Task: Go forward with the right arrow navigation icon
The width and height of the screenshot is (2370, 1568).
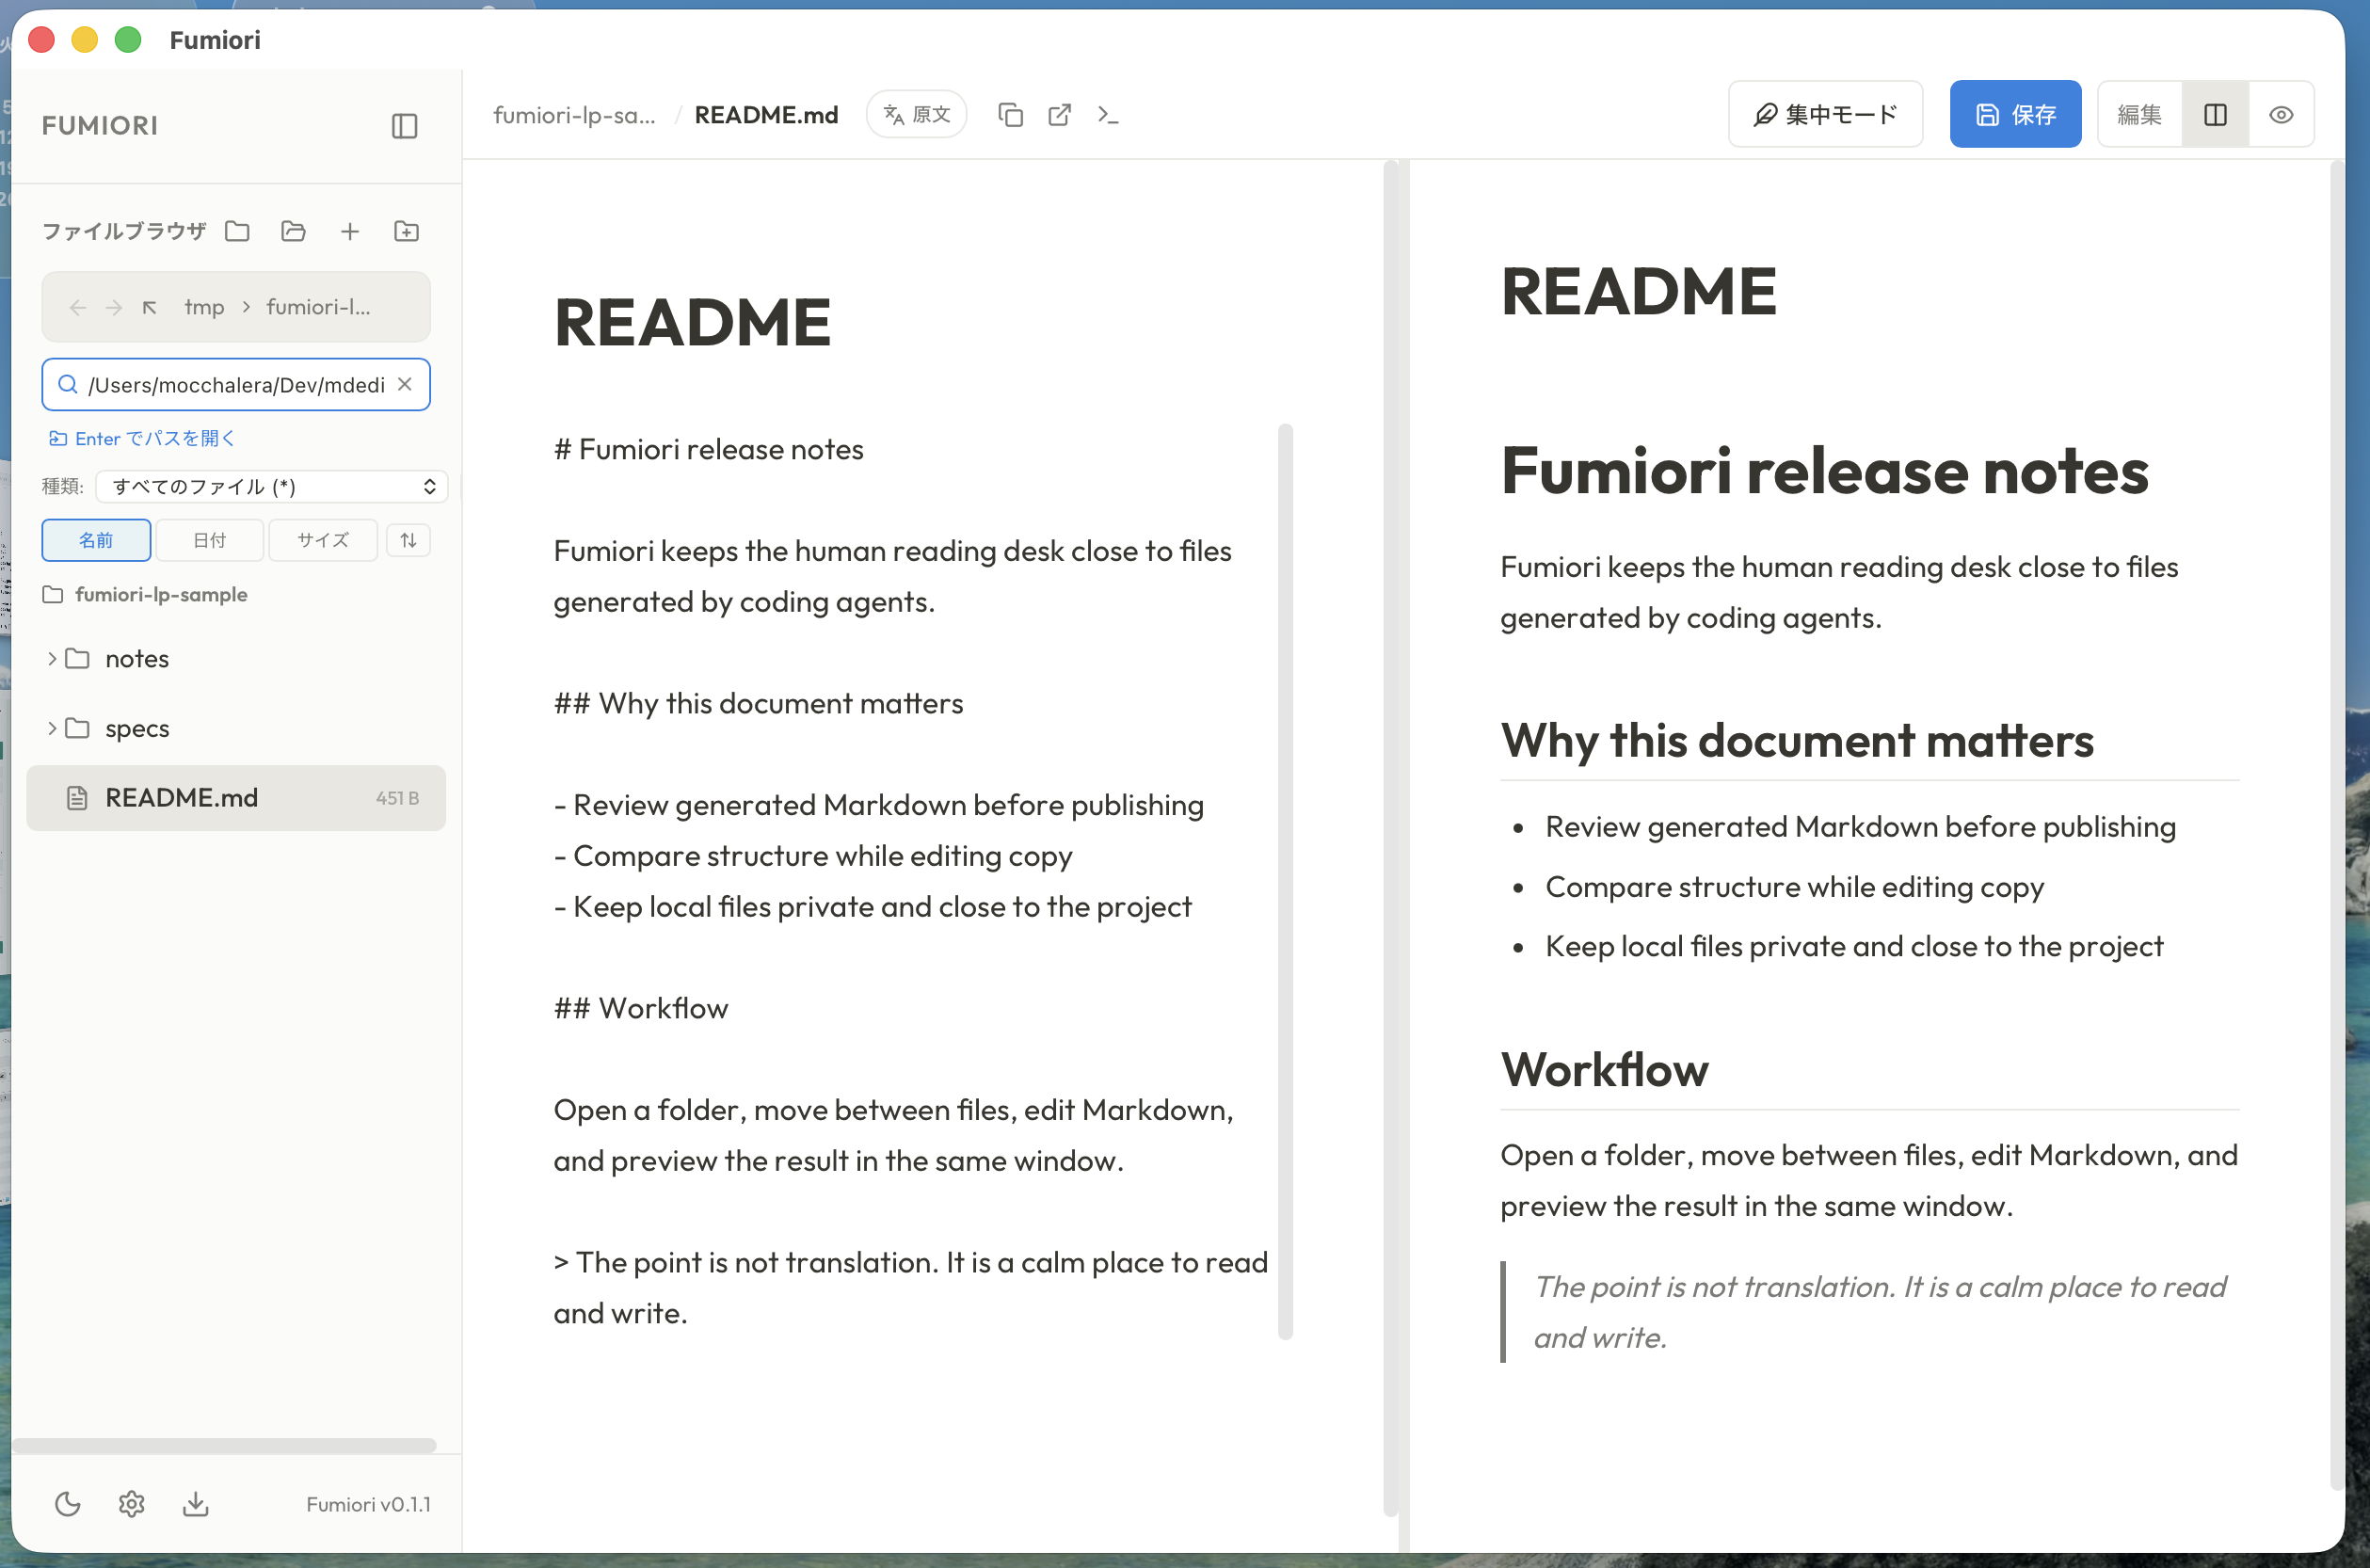Action: 114,307
